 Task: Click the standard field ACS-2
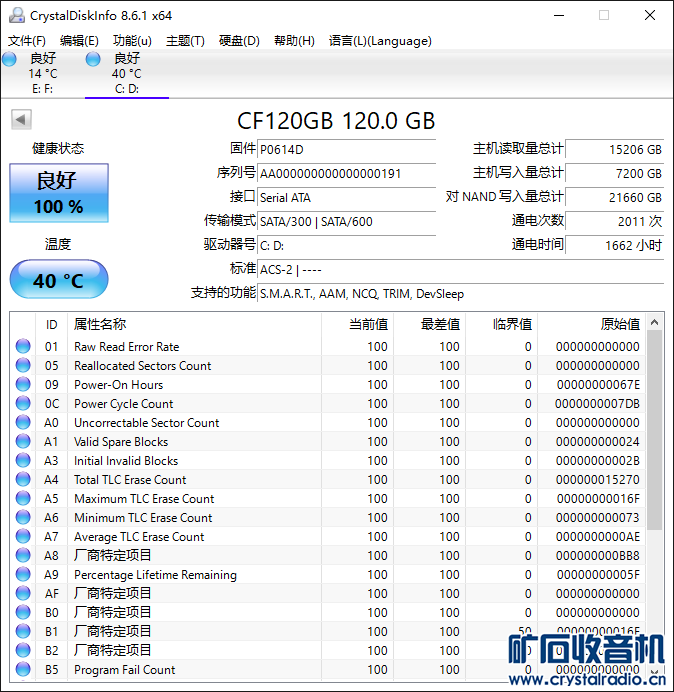click(x=460, y=269)
